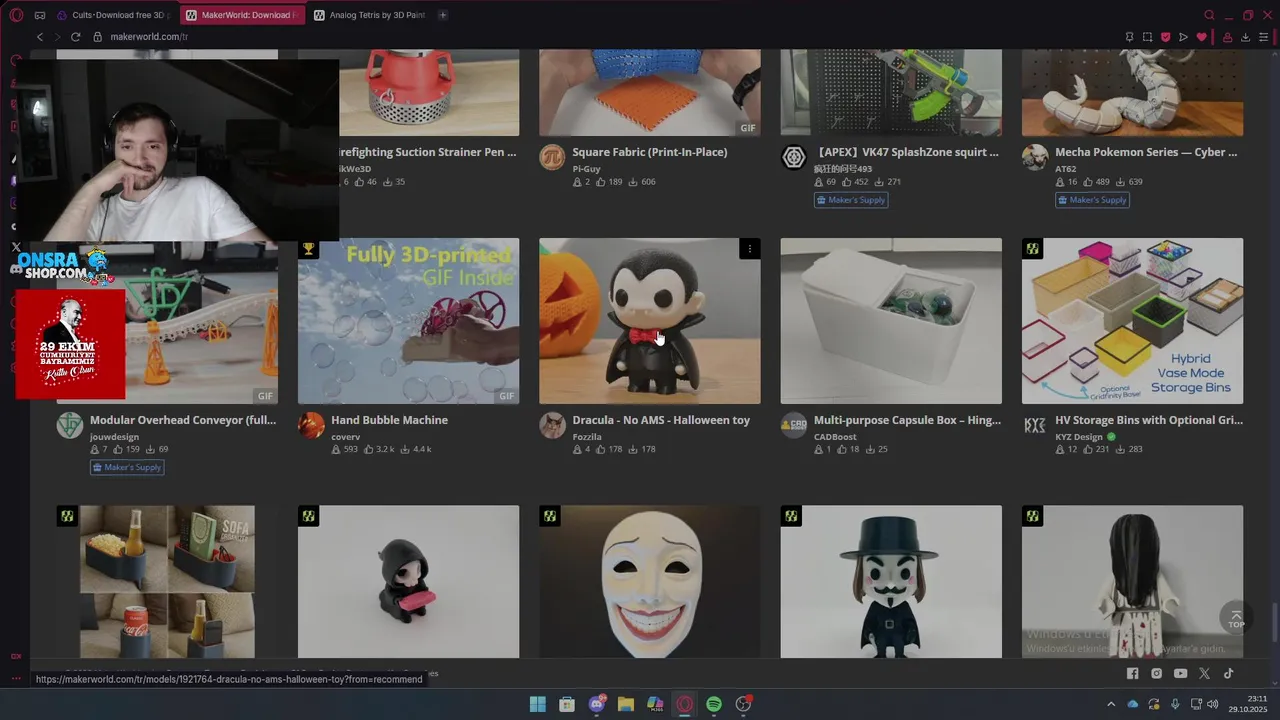1280x720 pixels.
Task: Open MakerWorld's YouTube icon
Action: pyautogui.click(x=1180, y=674)
